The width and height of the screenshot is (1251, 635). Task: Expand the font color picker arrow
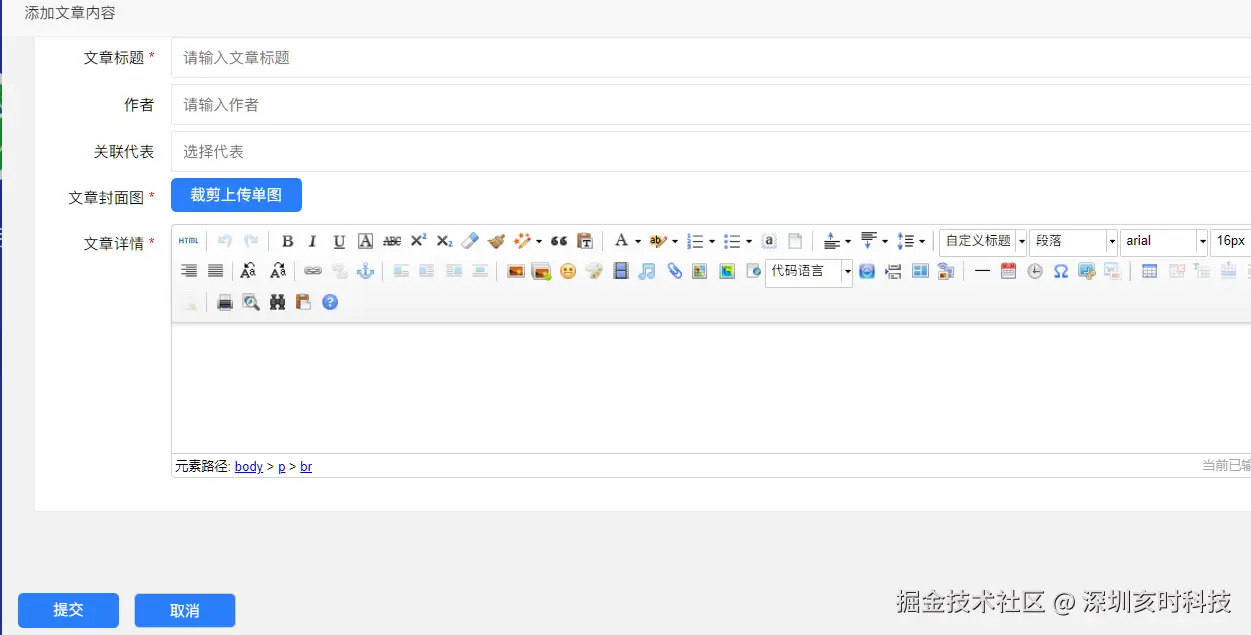638,241
